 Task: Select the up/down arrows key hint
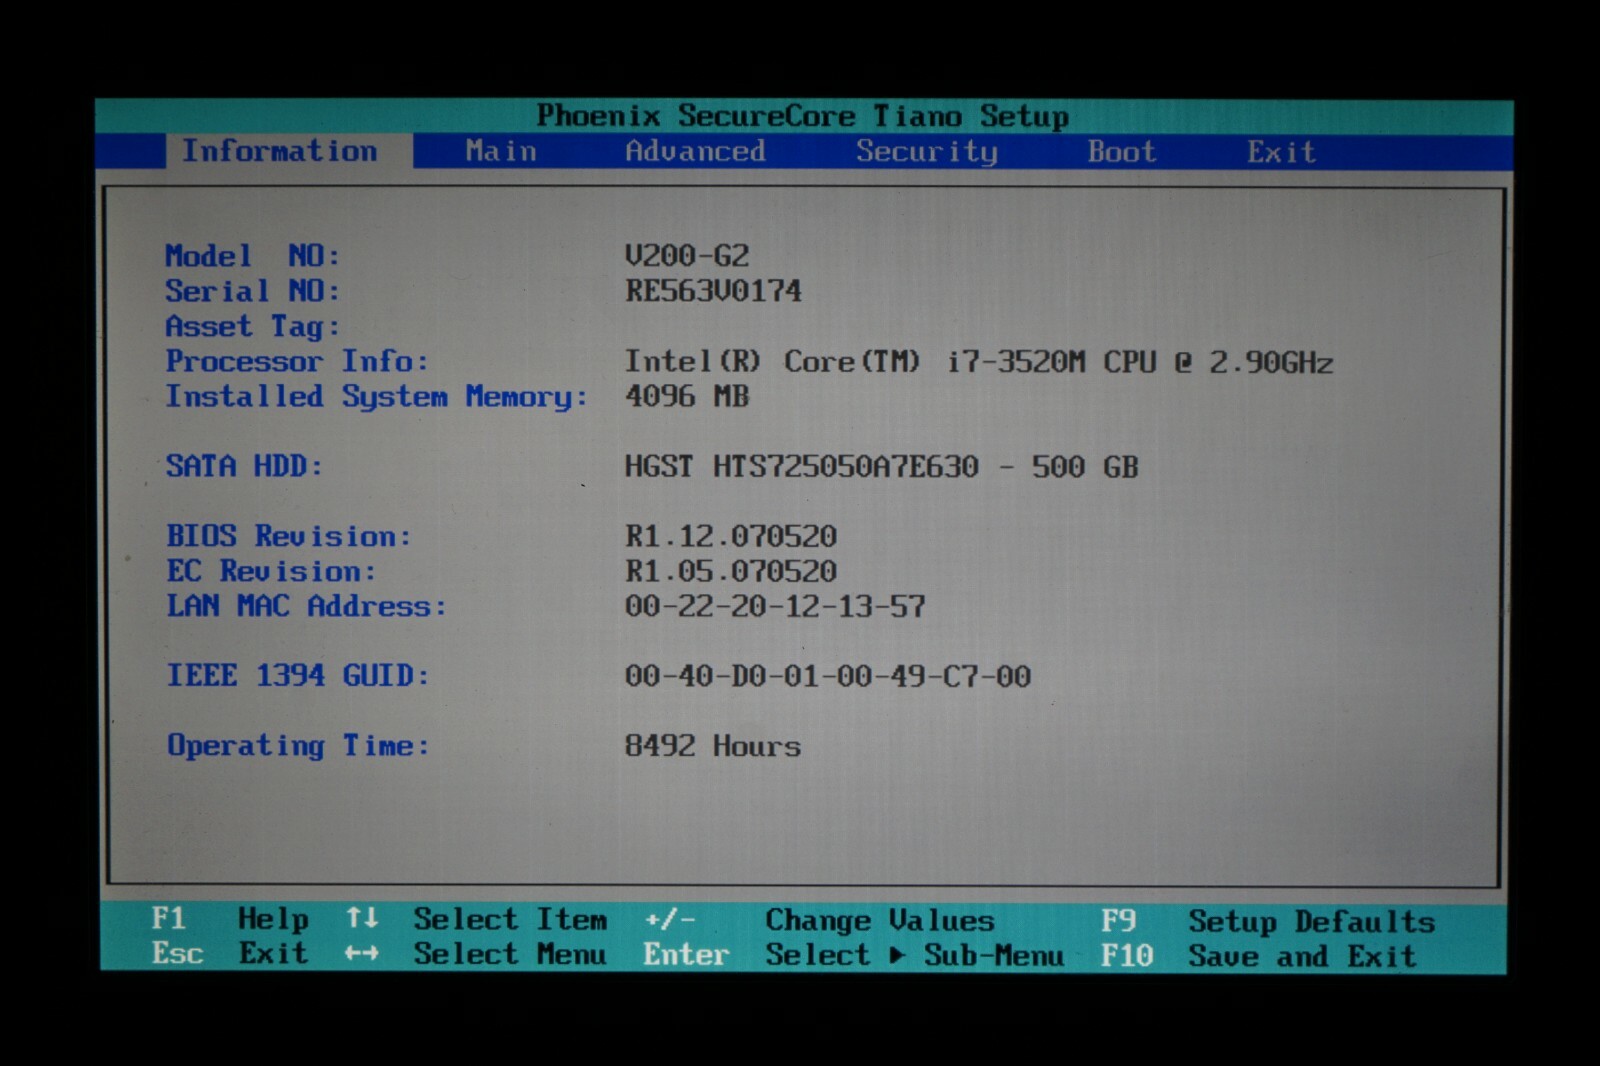click(x=362, y=918)
